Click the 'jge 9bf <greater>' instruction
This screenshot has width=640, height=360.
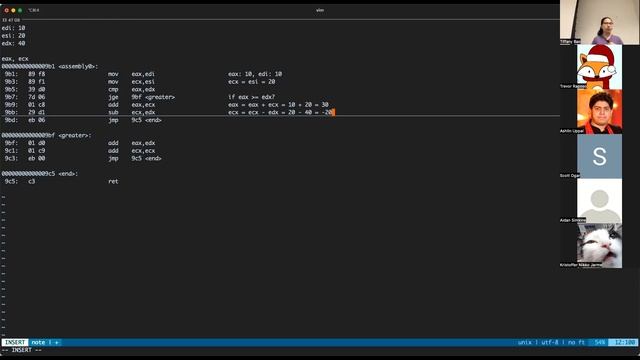pos(141,97)
